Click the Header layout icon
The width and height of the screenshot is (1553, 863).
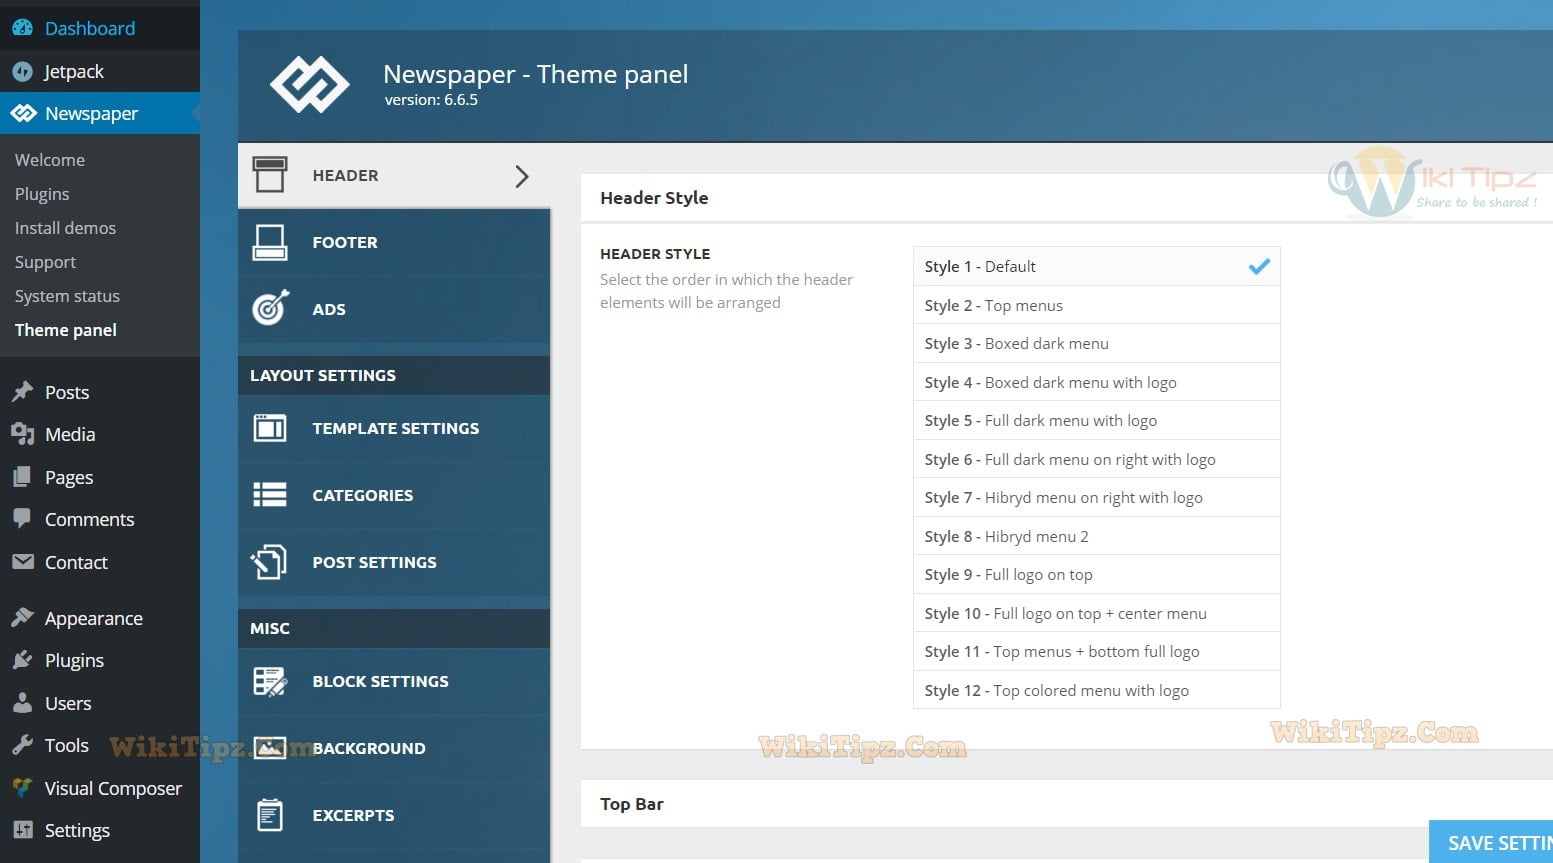click(x=270, y=175)
